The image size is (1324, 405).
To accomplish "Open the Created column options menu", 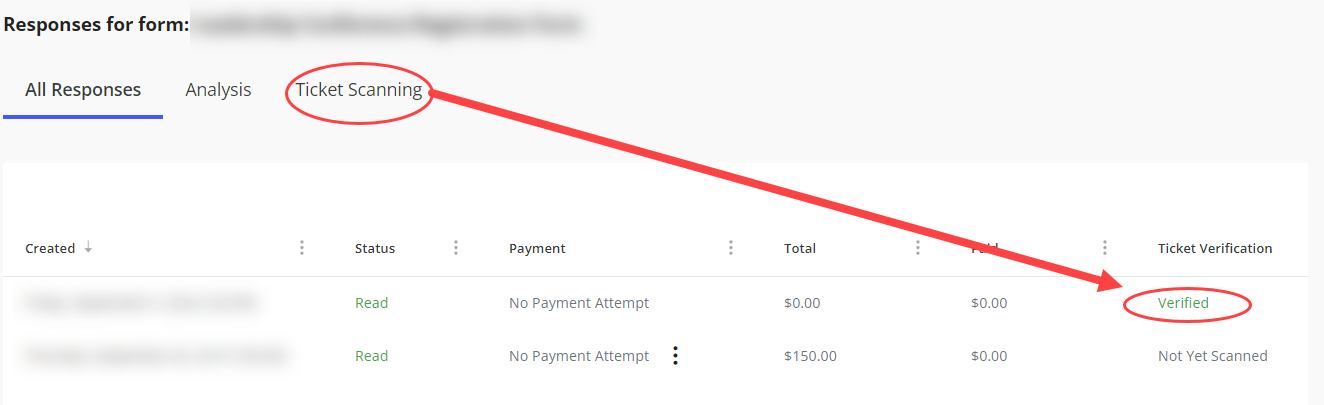I will 302,248.
